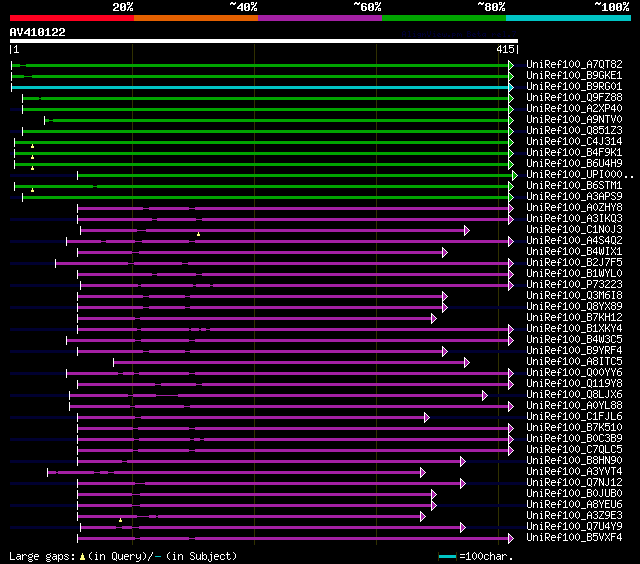The height and width of the screenshot is (564, 640).
Task: Click the UniRef100_A3IKQ3 label
Action: [574, 219]
